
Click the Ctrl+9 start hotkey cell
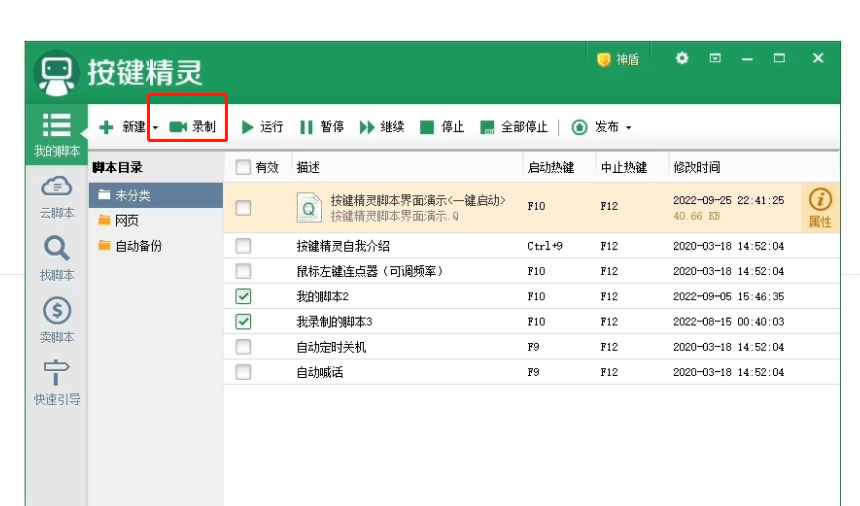click(545, 246)
